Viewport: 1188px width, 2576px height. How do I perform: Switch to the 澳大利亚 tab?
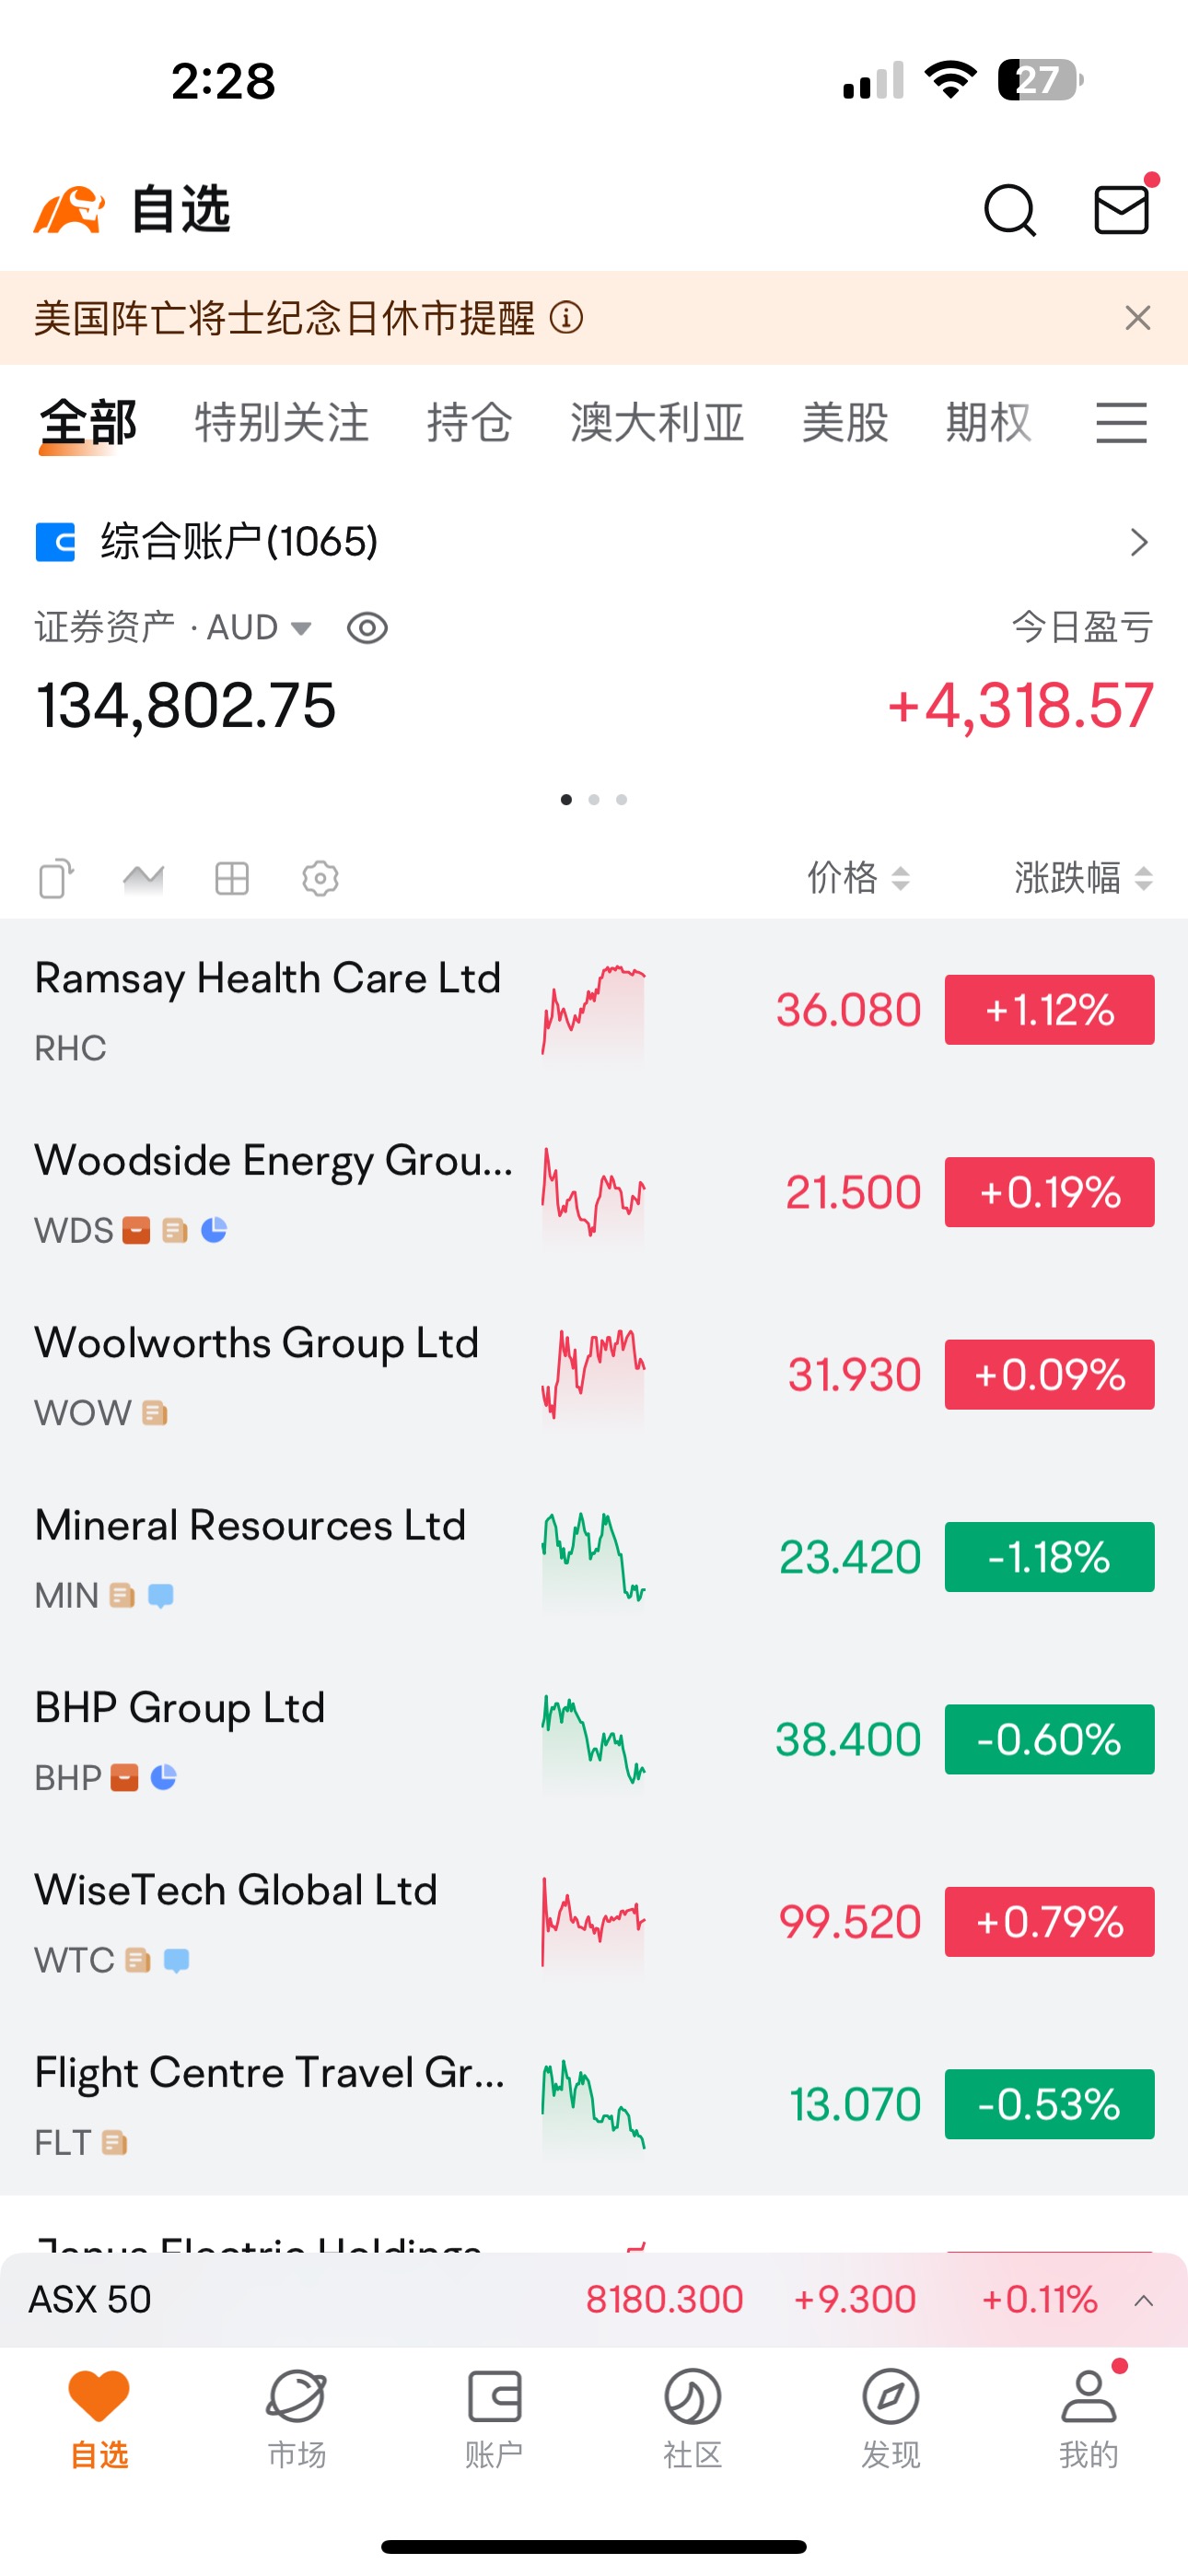(x=657, y=423)
